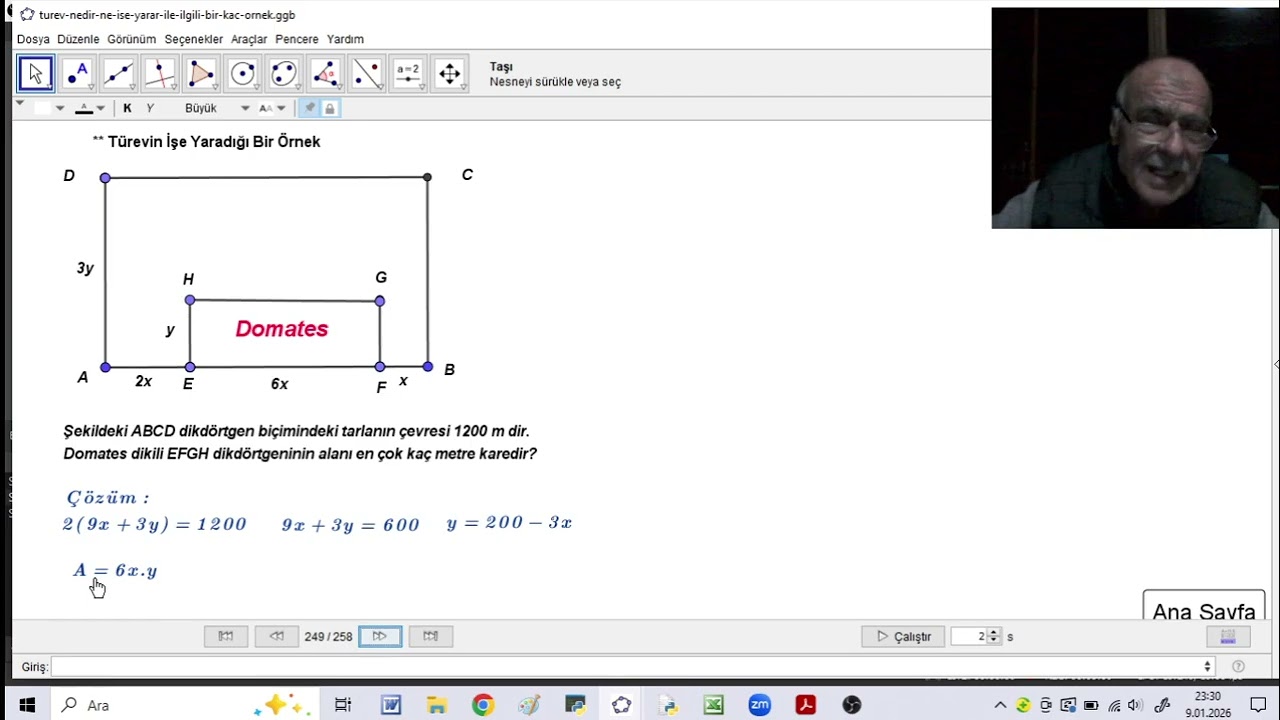
Task: Click the GeoGebra taskbar icon
Action: point(621,705)
